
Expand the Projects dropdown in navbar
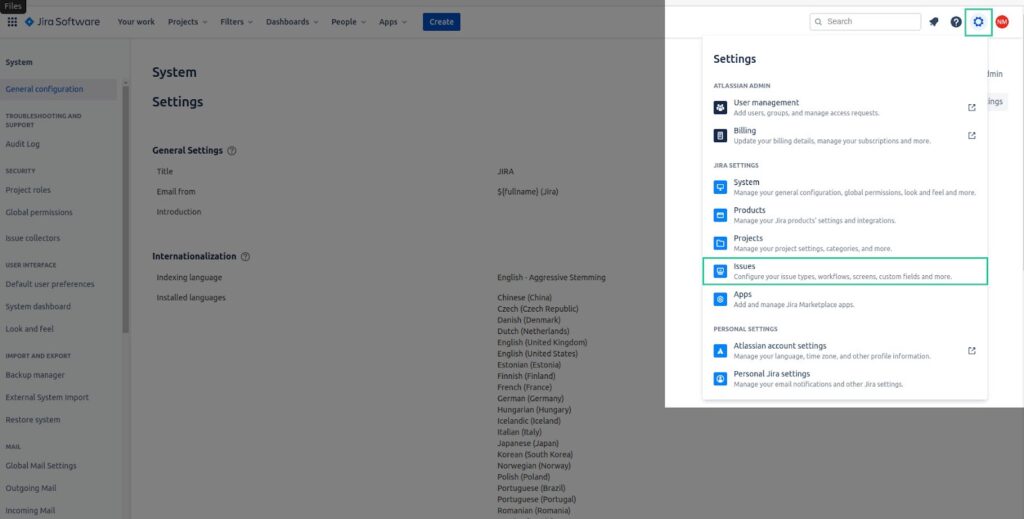pos(187,22)
